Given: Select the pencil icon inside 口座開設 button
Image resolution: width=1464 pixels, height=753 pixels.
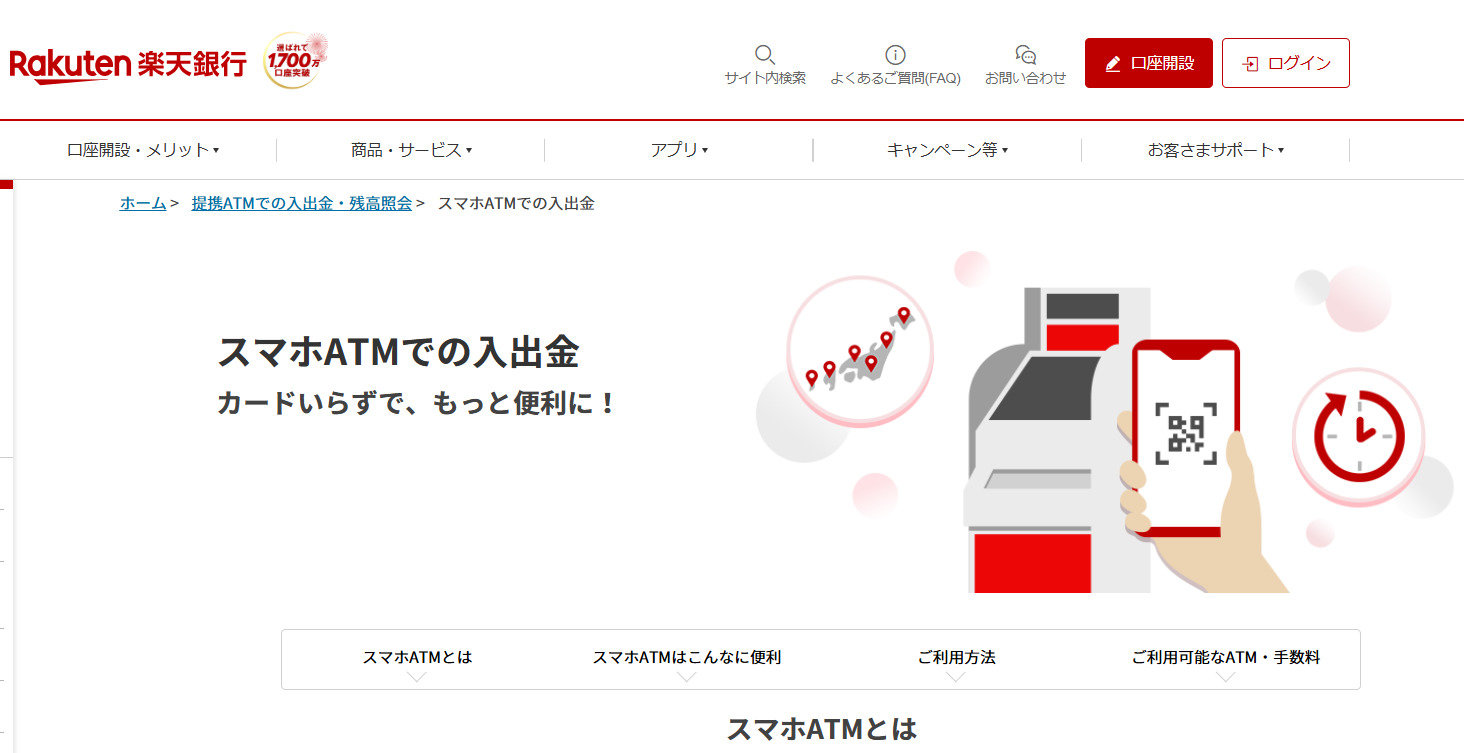Looking at the screenshot, I should (x=1112, y=62).
